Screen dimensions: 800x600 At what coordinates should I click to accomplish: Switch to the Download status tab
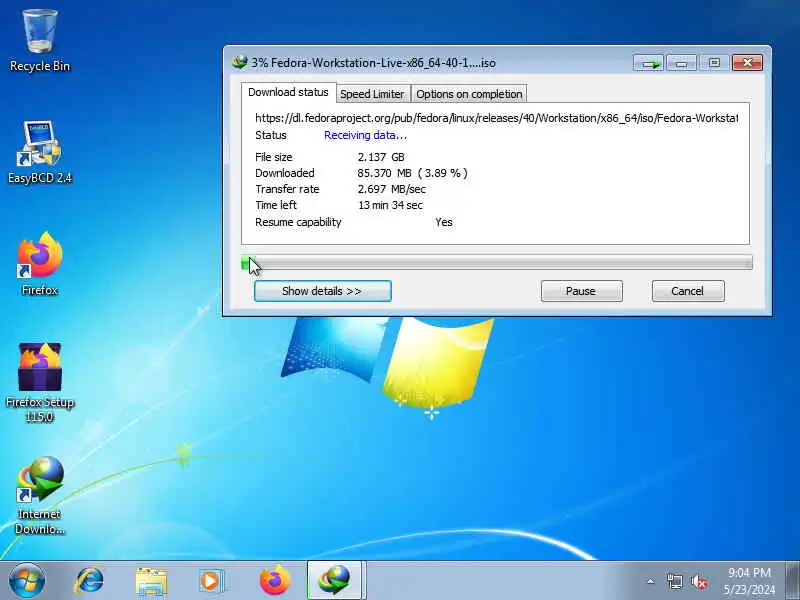click(288, 92)
